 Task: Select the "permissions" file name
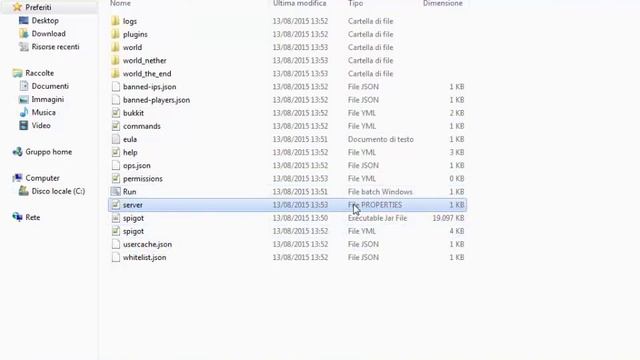[x=143, y=178]
